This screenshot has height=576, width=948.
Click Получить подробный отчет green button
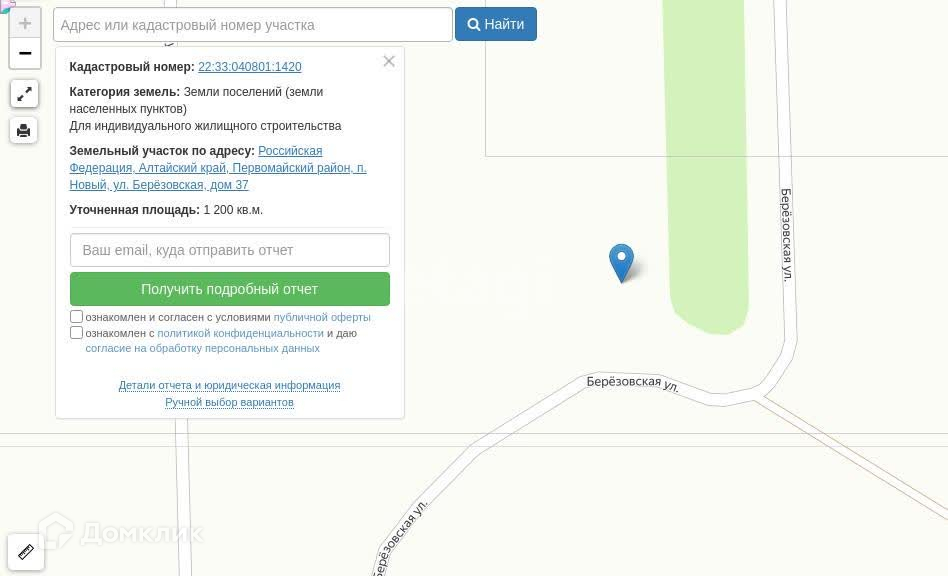coord(230,289)
